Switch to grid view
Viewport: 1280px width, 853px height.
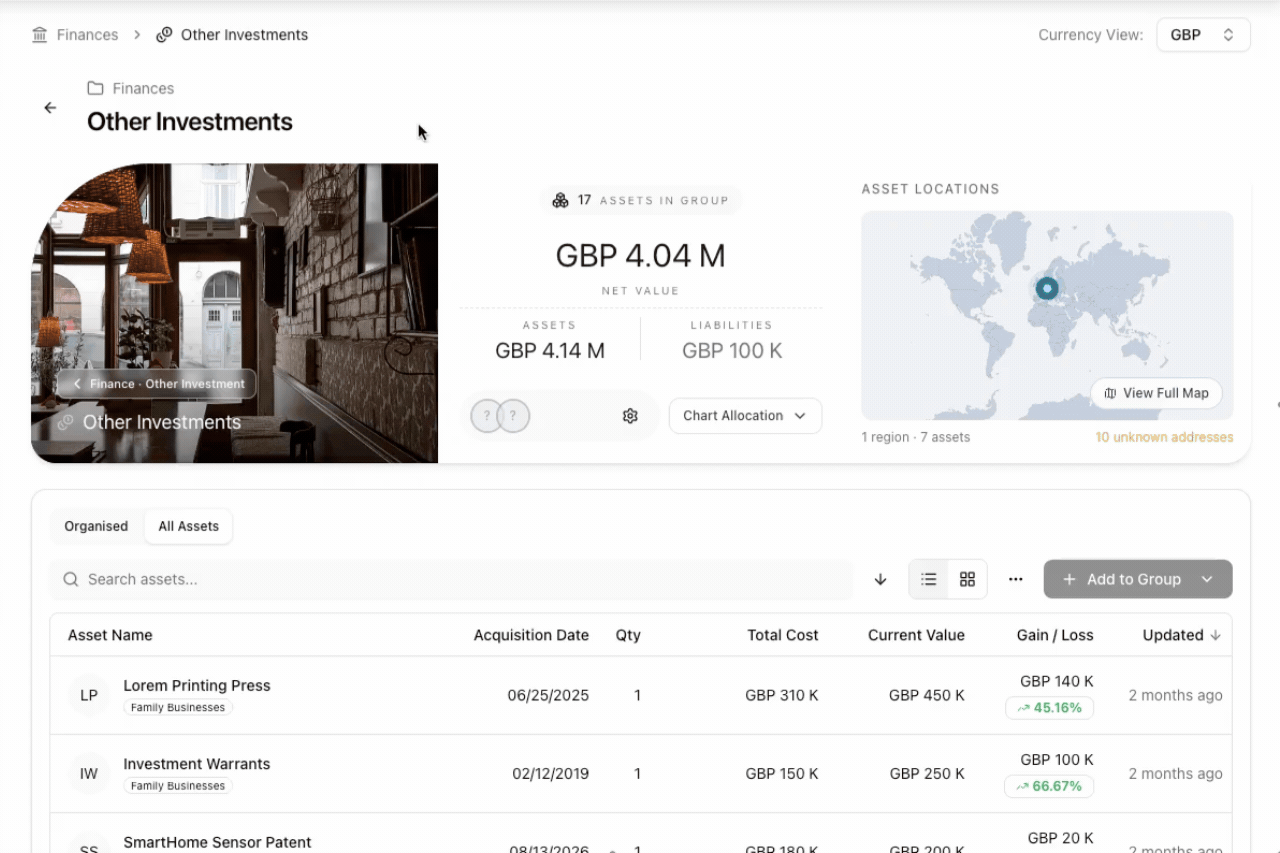(x=967, y=579)
